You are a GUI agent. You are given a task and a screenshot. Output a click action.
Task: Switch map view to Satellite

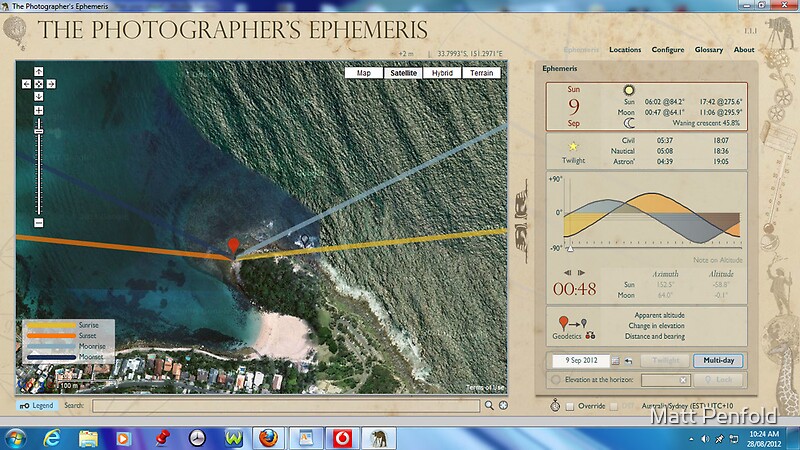click(x=404, y=73)
